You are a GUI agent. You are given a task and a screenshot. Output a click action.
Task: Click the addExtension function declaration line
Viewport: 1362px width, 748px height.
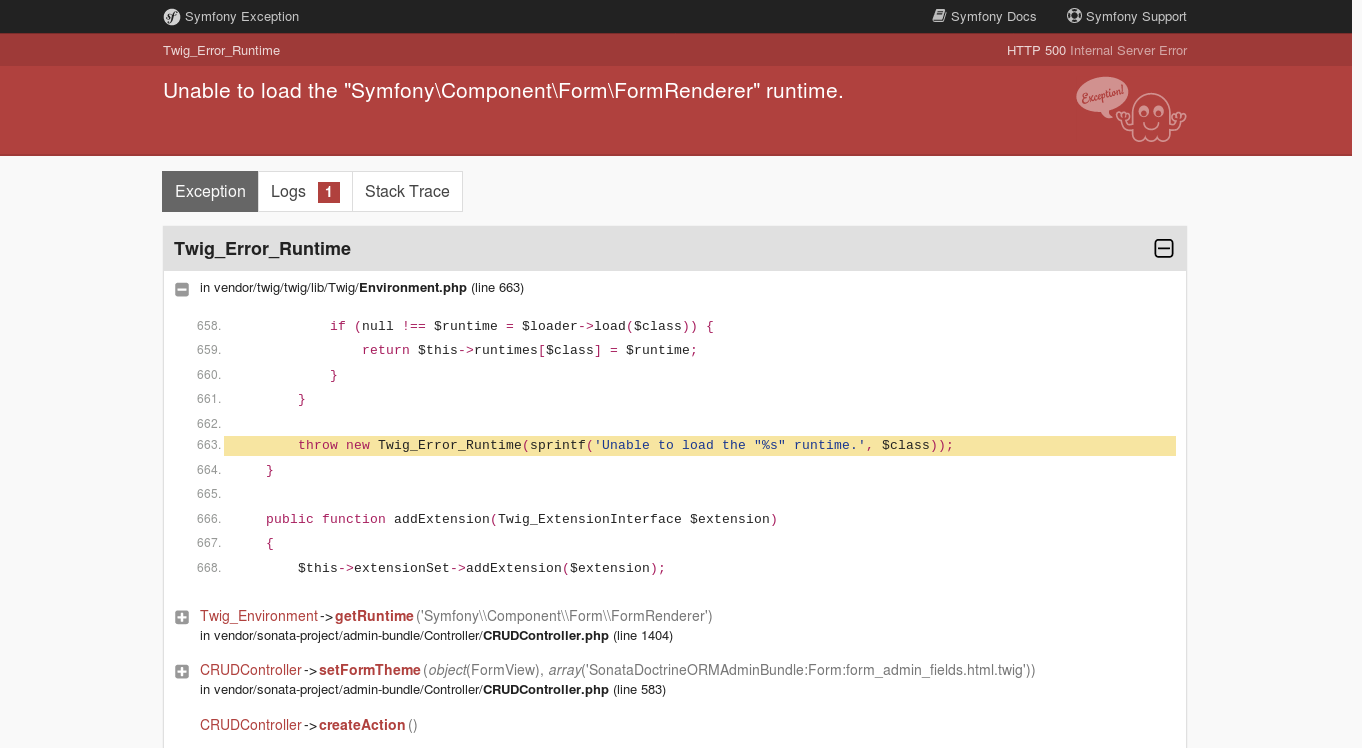[521, 519]
